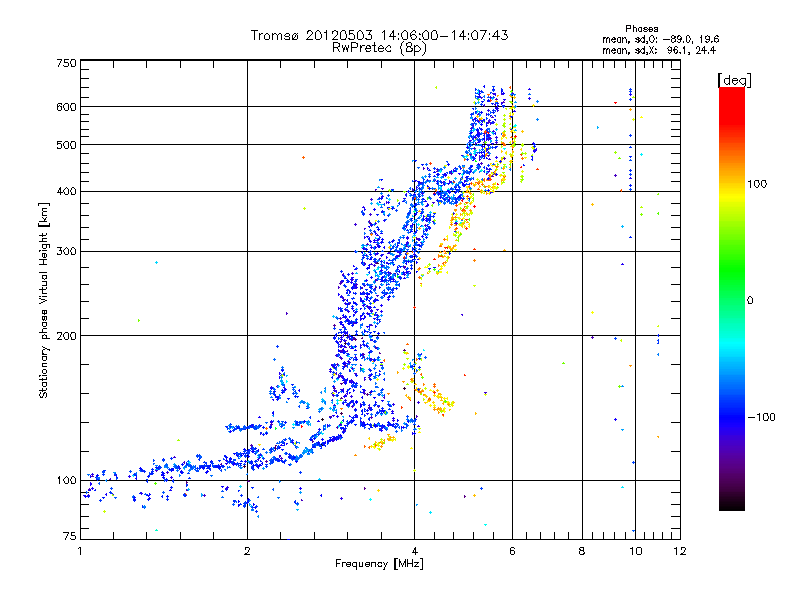
Task: Click the colorbar label "0"
Action: (750, 300)
